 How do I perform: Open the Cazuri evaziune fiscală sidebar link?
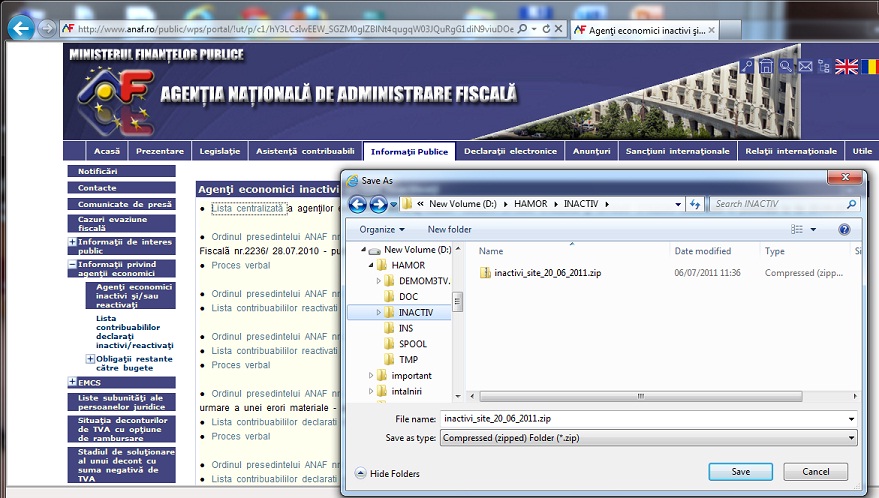(122, 224)
